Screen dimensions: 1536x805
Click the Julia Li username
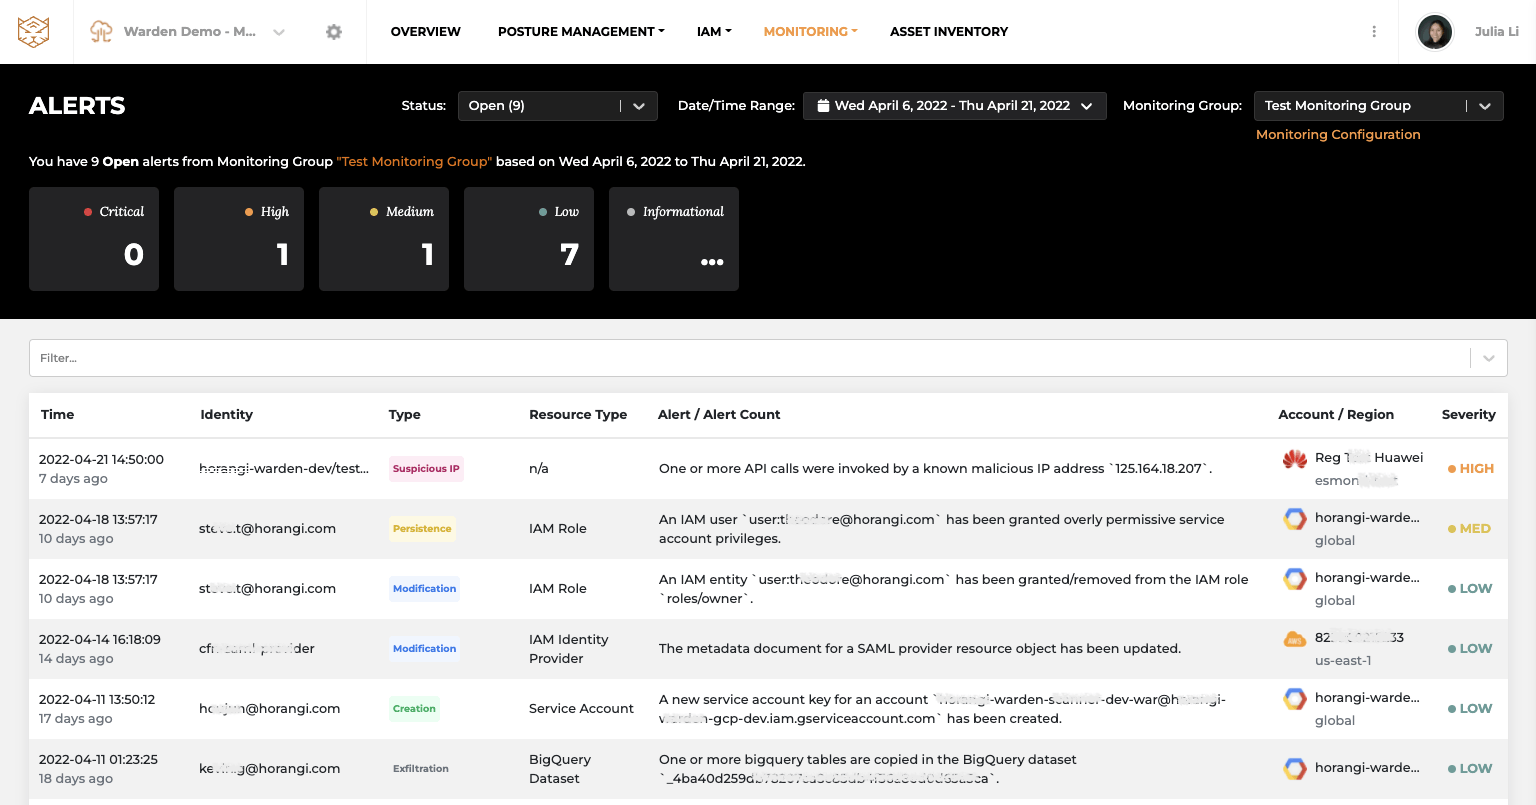point(1496,32)
